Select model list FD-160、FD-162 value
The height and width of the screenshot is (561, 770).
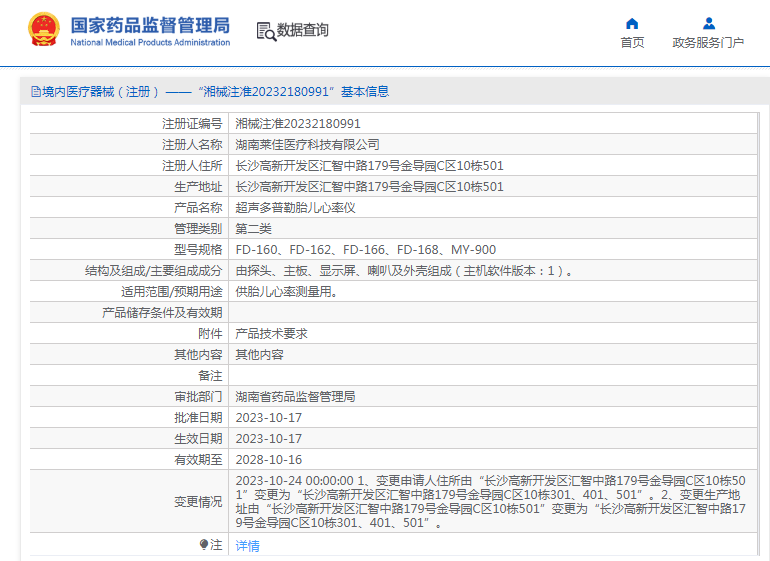point(365,250)
